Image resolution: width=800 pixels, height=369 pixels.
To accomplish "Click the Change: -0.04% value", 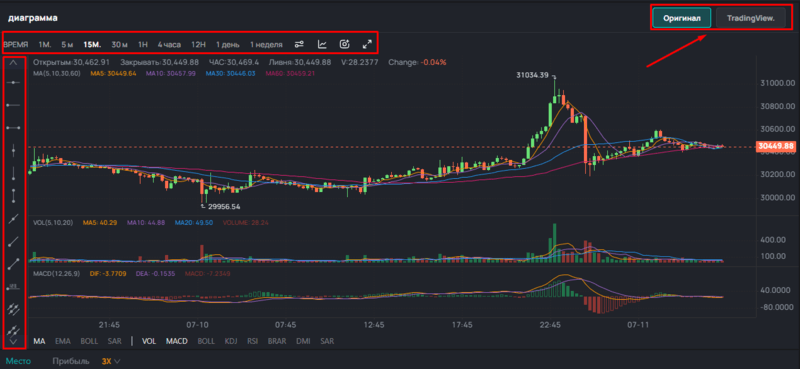I will pyautogui.click(x=417, y=62).
